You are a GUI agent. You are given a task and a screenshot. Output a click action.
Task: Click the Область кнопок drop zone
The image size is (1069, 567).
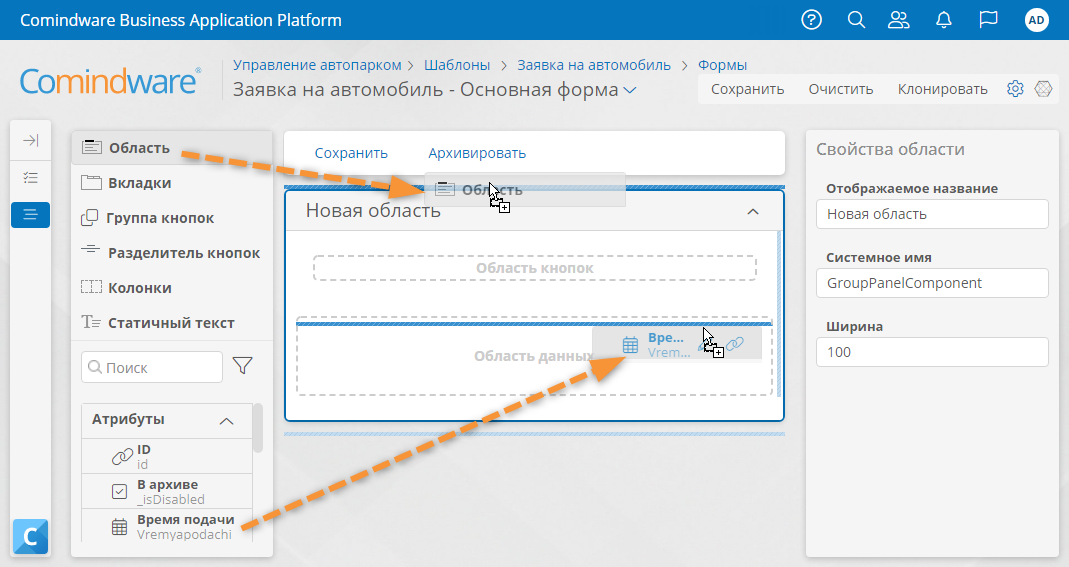(x=534, y=268)
